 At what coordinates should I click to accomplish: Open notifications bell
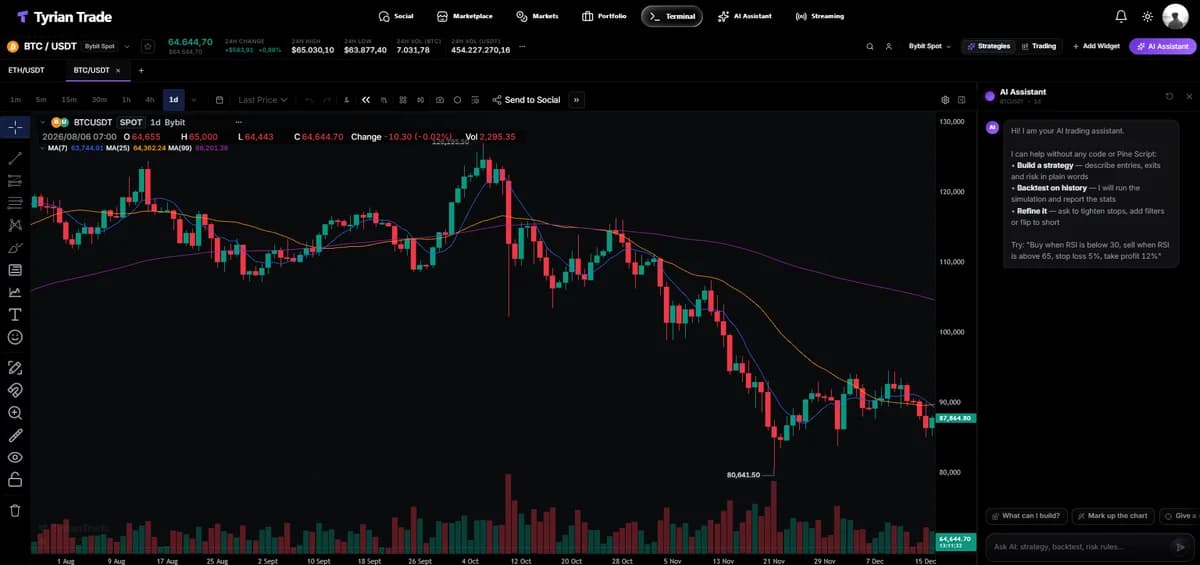1121,16
